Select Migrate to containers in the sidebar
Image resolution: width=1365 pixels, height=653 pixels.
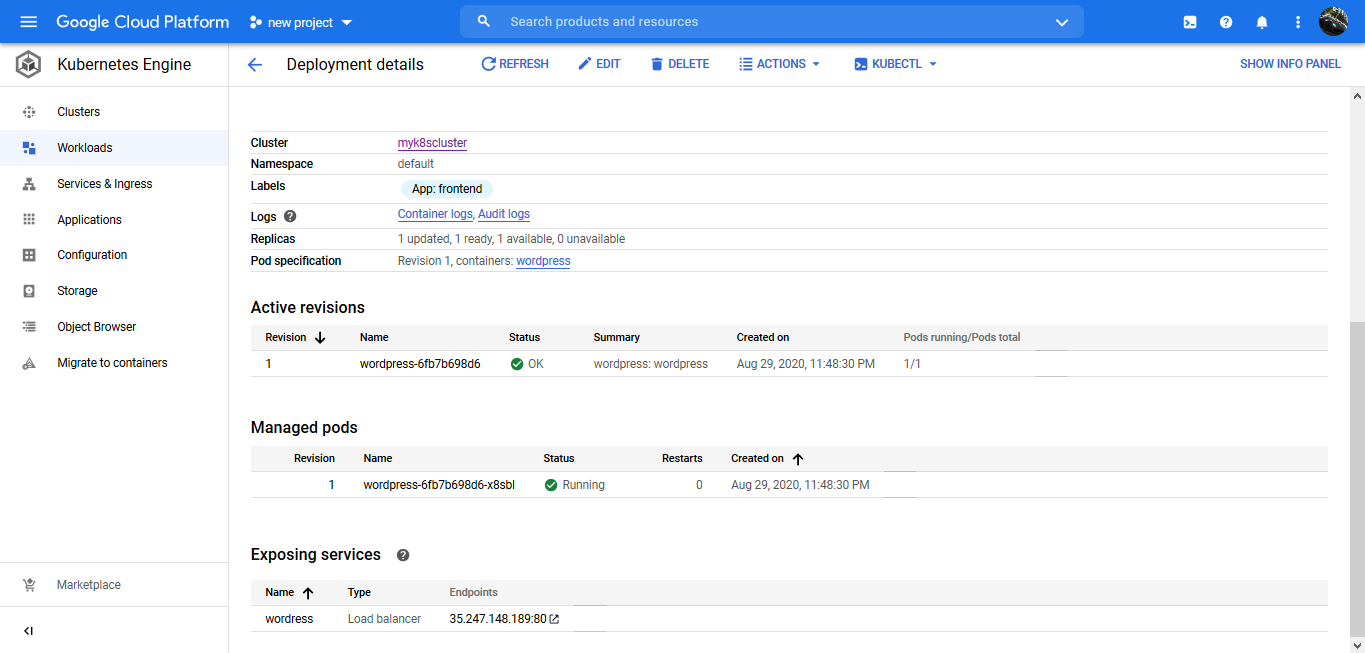tap(112, 363)
